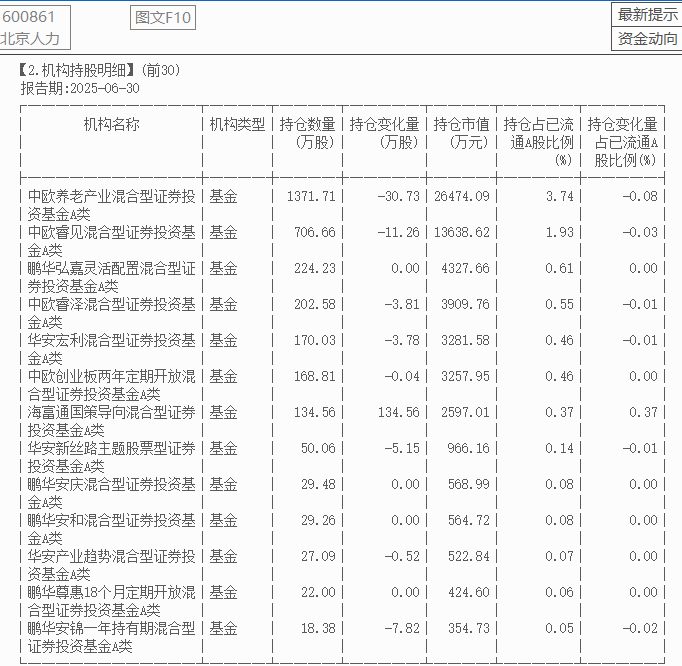682x666 pixels.
Task: Click holding change value -0.52
Action: tap(402, 557)
